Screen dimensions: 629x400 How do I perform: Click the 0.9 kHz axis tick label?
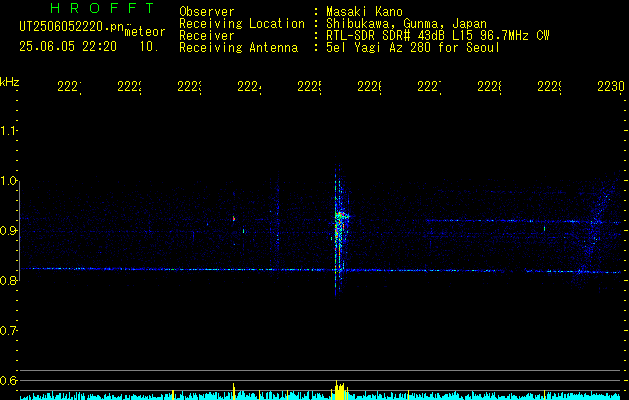(x=8, y=231)
